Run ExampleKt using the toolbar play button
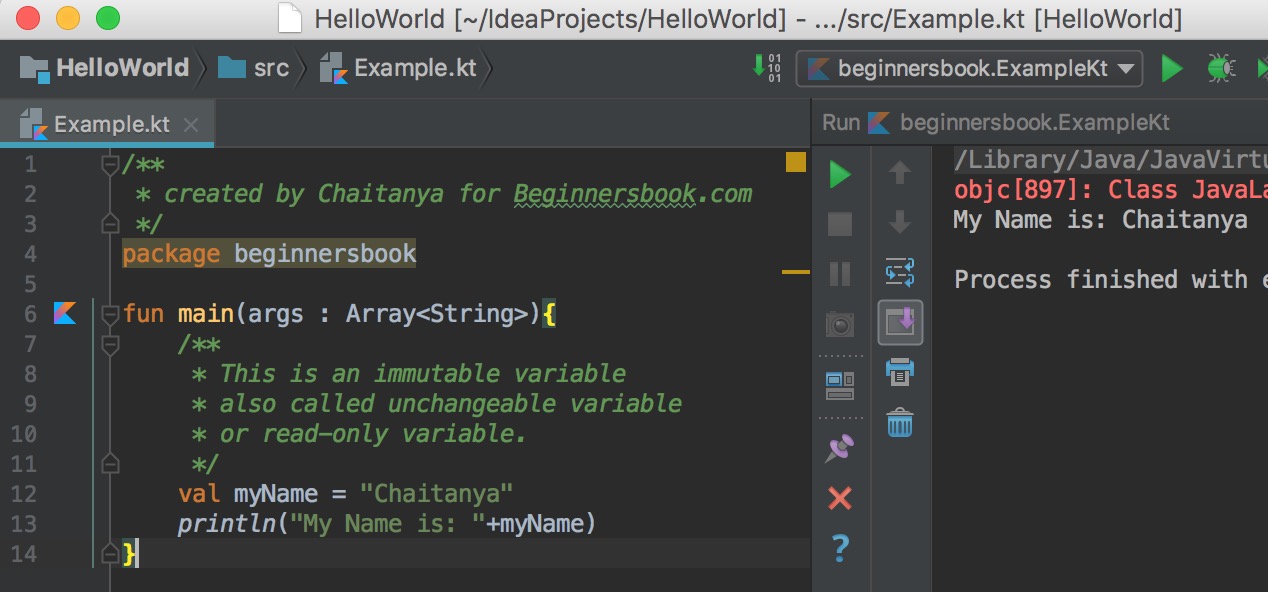The width and height of the screenshot is (1268, 592). click(1171, 67)
